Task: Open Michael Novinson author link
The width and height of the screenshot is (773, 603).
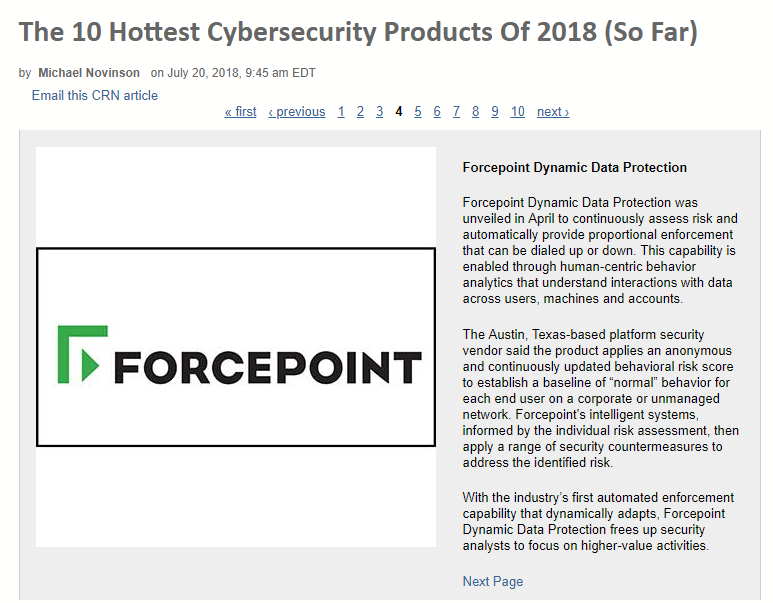Action: pos(89,73)
